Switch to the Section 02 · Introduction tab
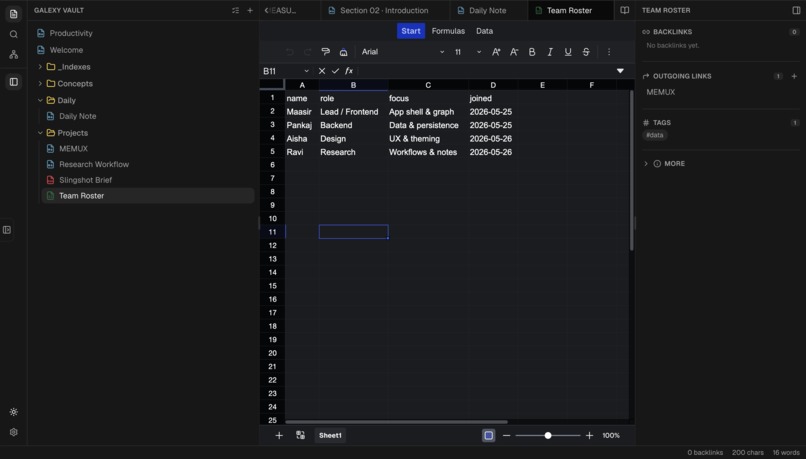The height and width of the screenshot is (459, 806). point(384,10)
